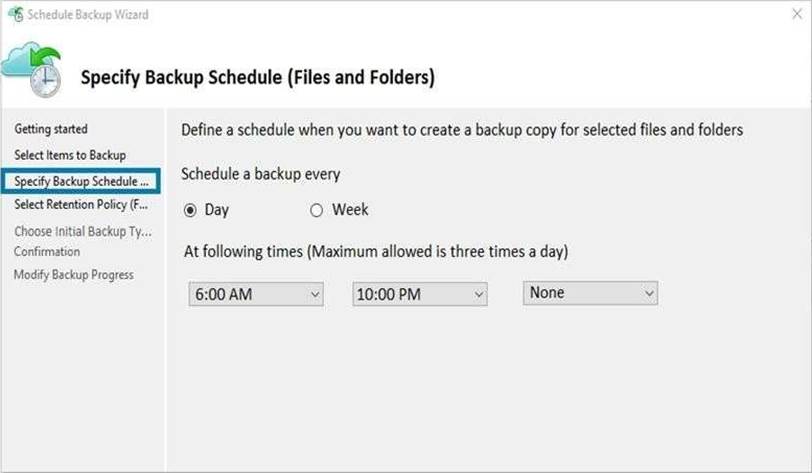Click the Choose Initial Backup Type step
Image resolution: width=812 pixels, height=473 pixels.
(82, 232)
